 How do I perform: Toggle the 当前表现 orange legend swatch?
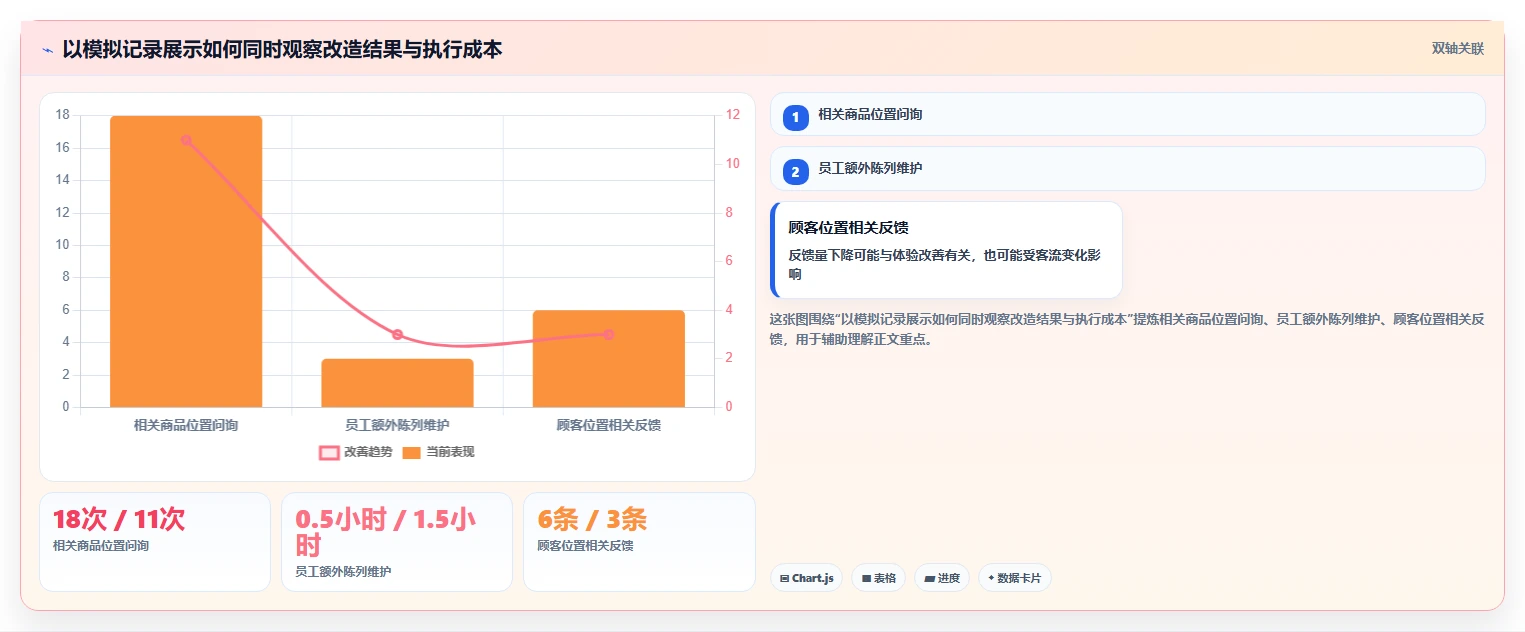(x=411, y=452)
